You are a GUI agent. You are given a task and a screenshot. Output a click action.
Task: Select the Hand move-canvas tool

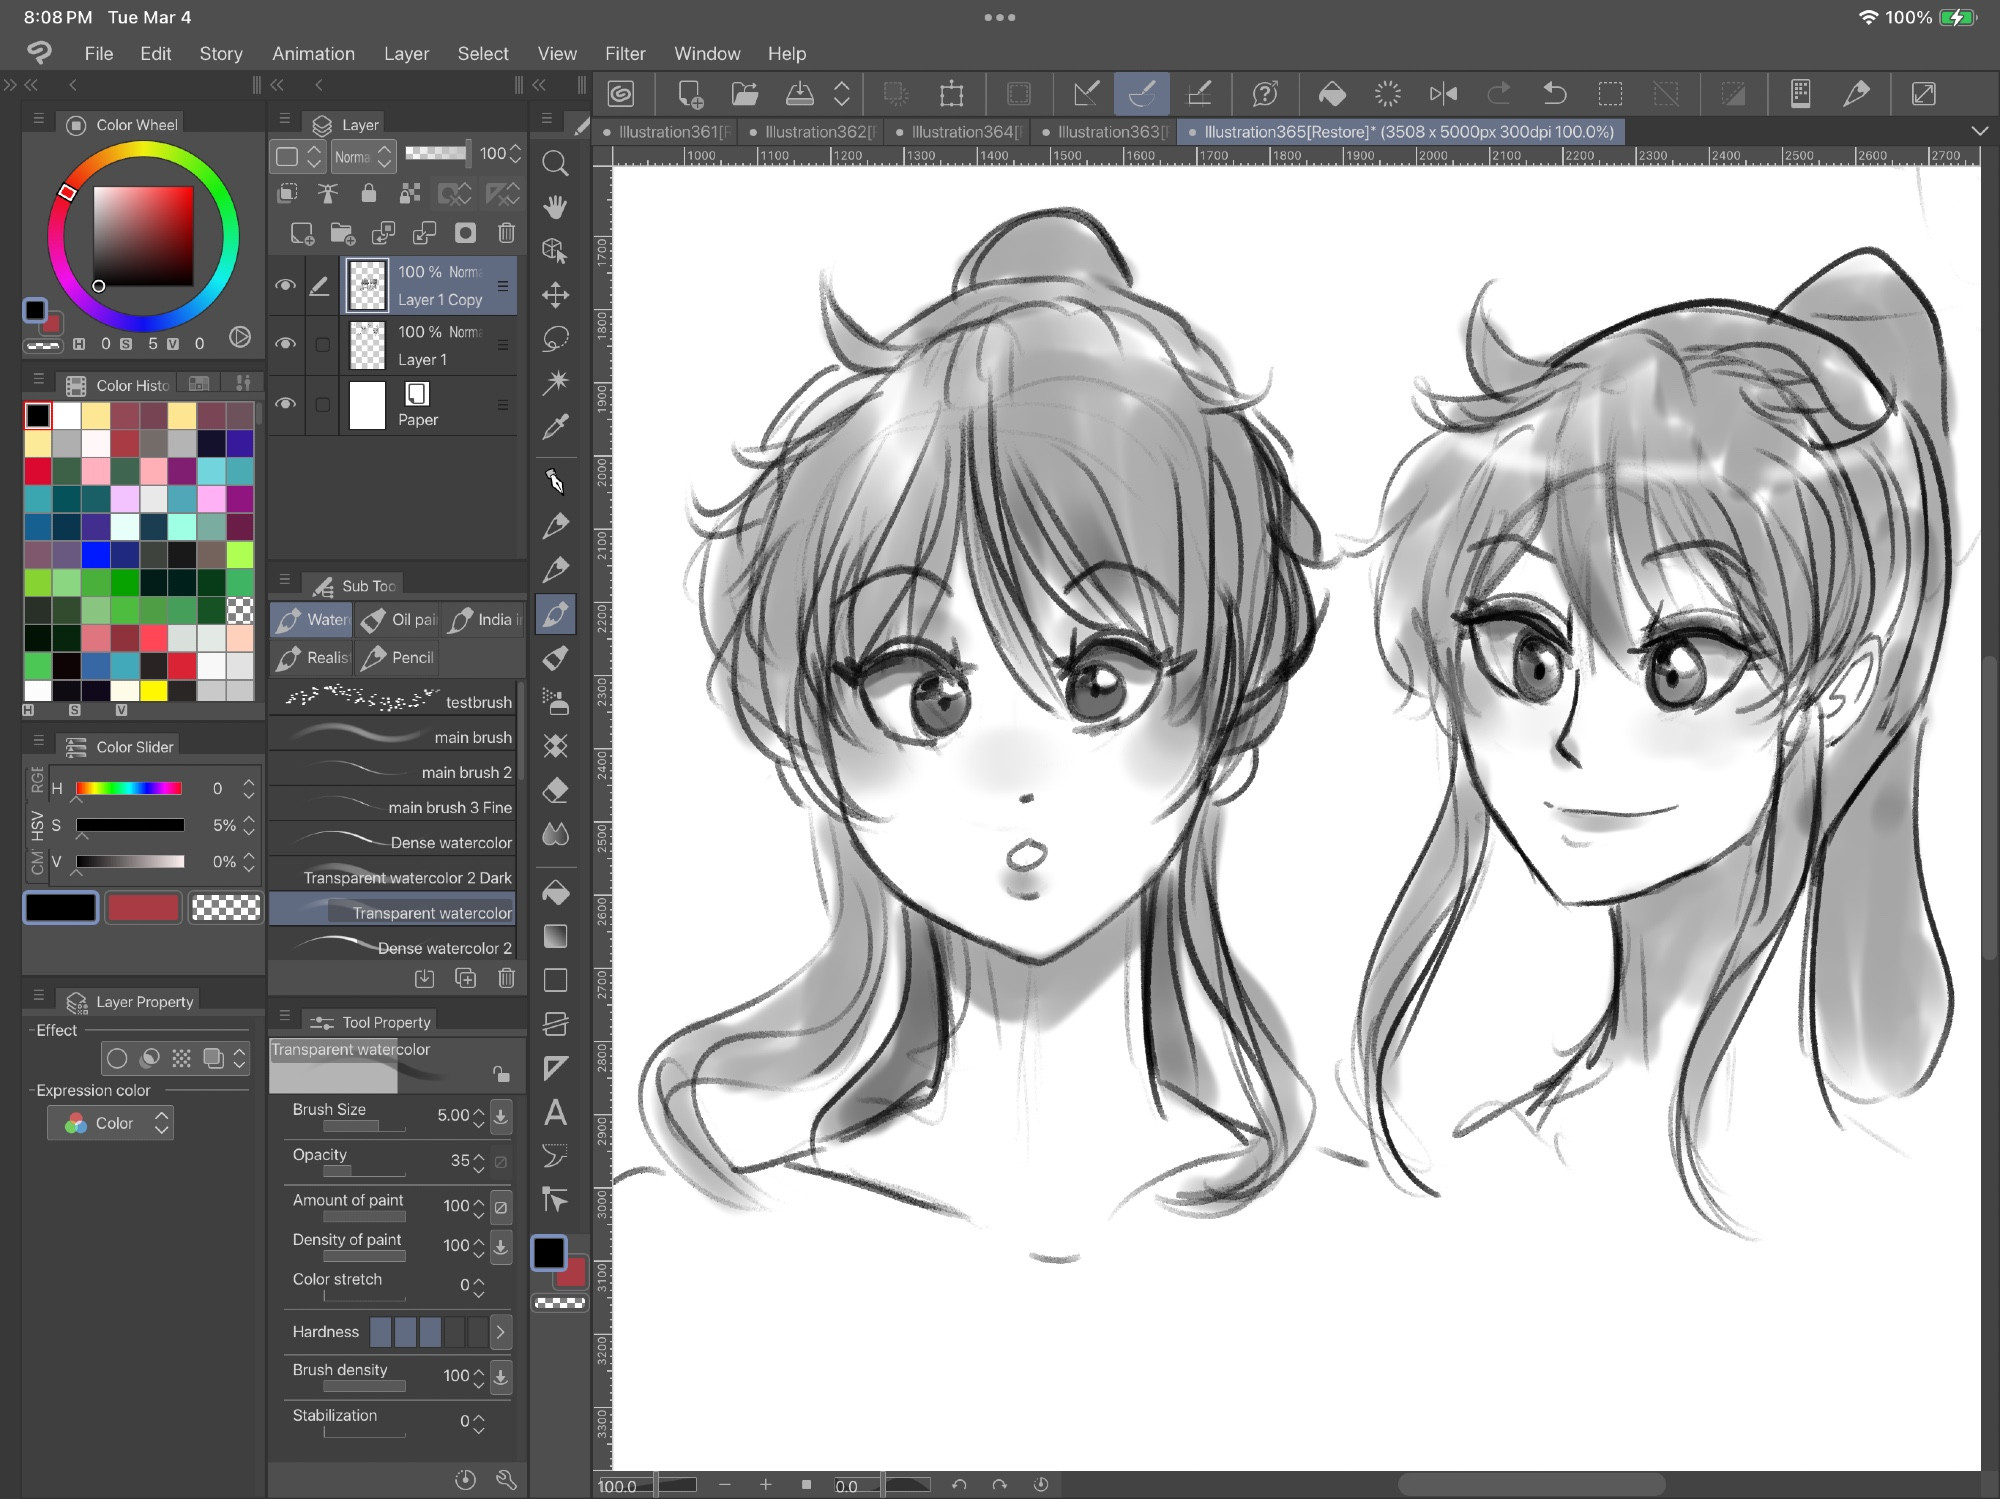coord(555,207)
